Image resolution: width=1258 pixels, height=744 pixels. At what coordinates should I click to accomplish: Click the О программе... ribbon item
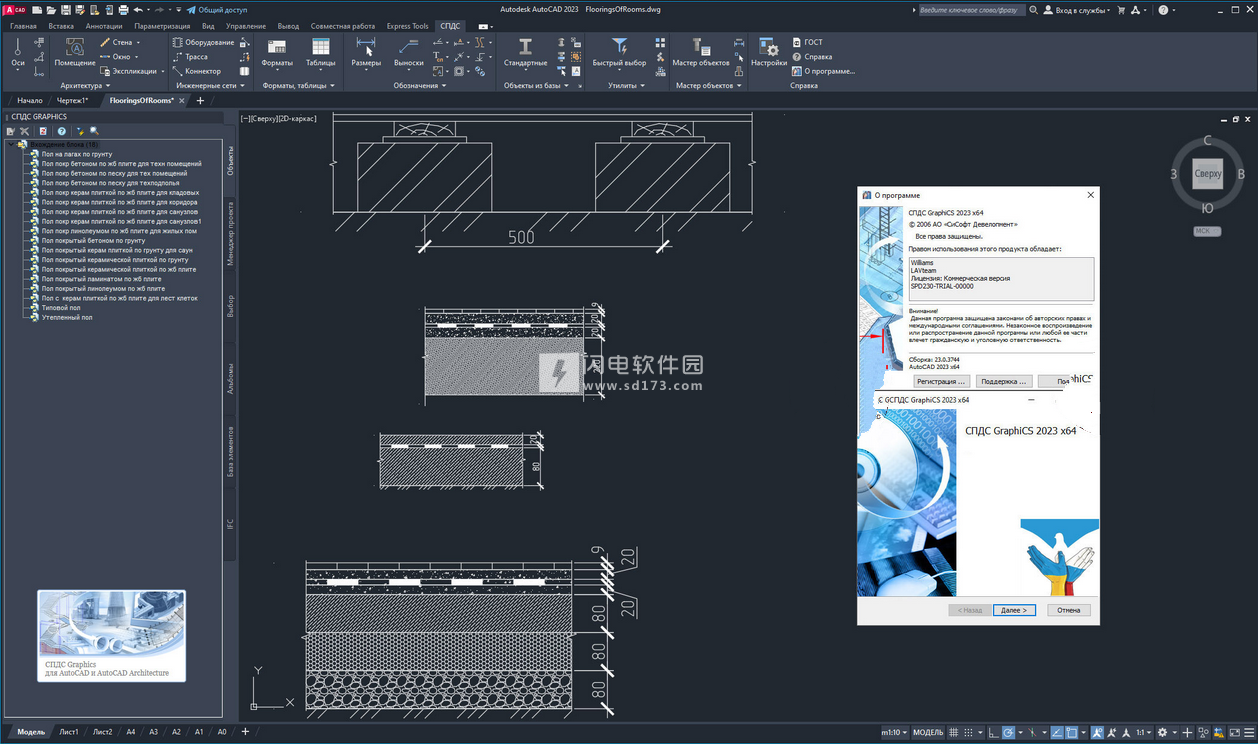824,71
